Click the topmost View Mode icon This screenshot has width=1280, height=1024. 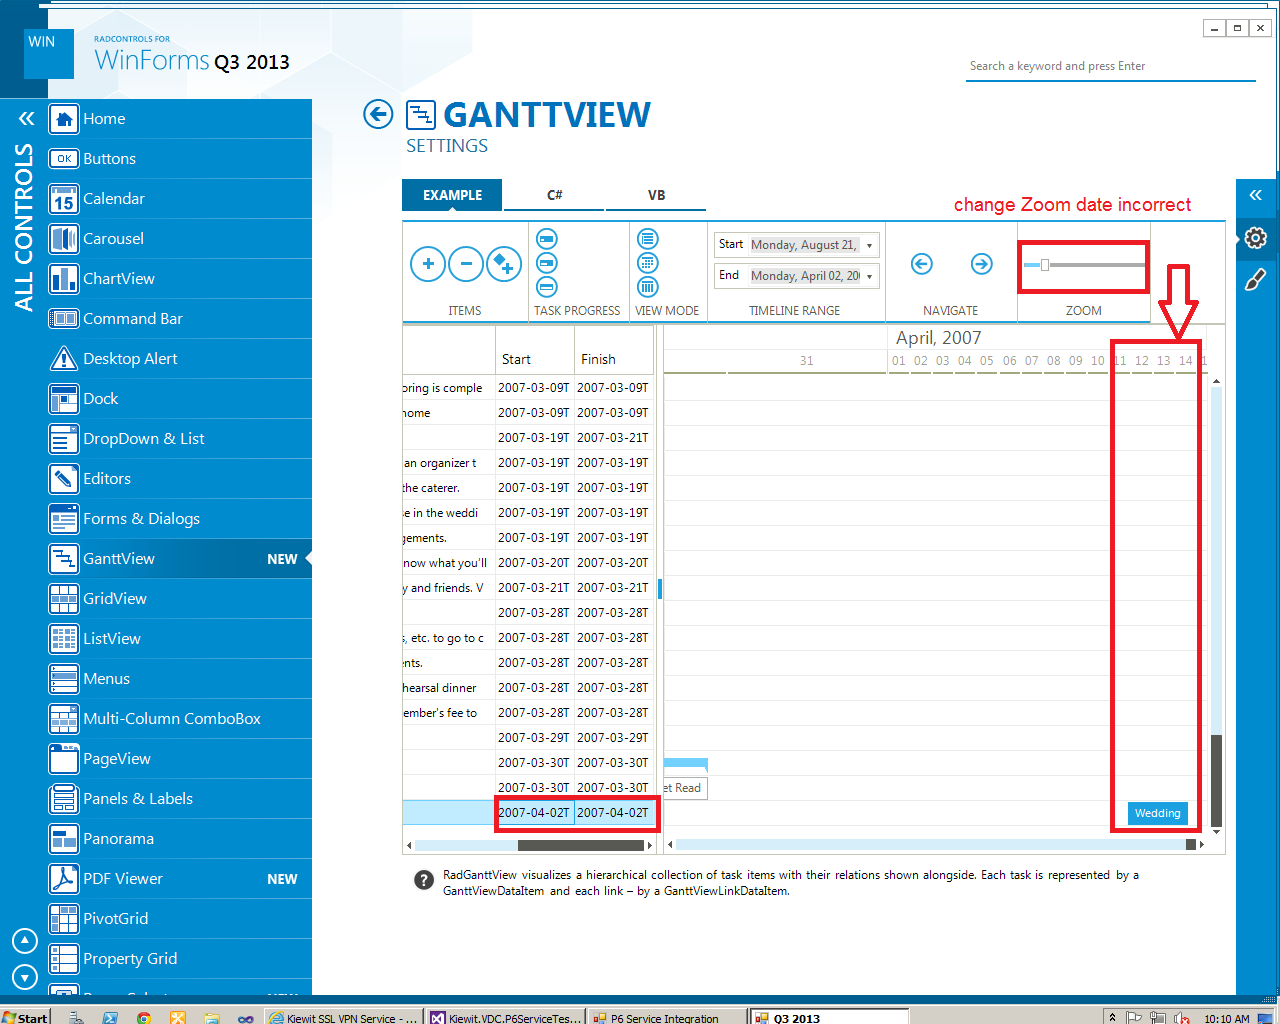coord(648,239)
